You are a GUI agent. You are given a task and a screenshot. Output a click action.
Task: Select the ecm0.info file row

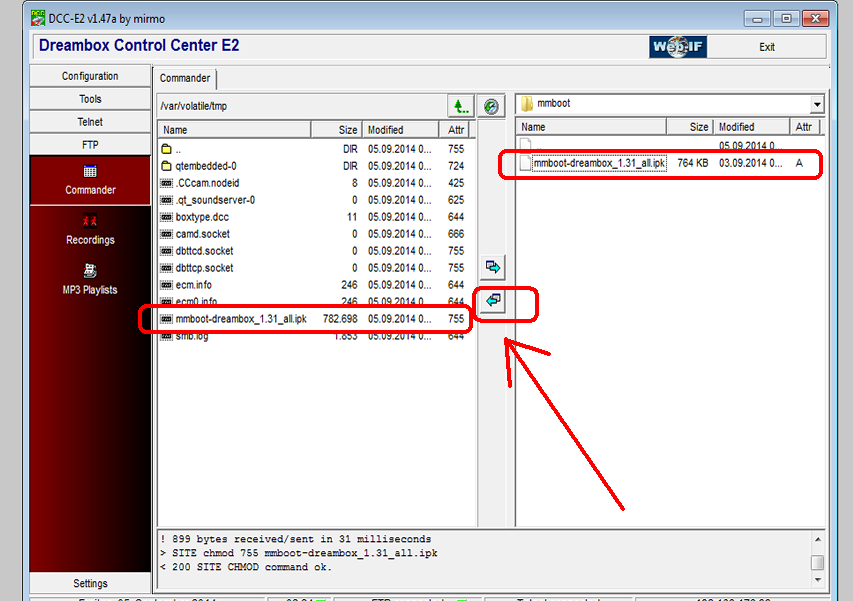coord(313,301)
